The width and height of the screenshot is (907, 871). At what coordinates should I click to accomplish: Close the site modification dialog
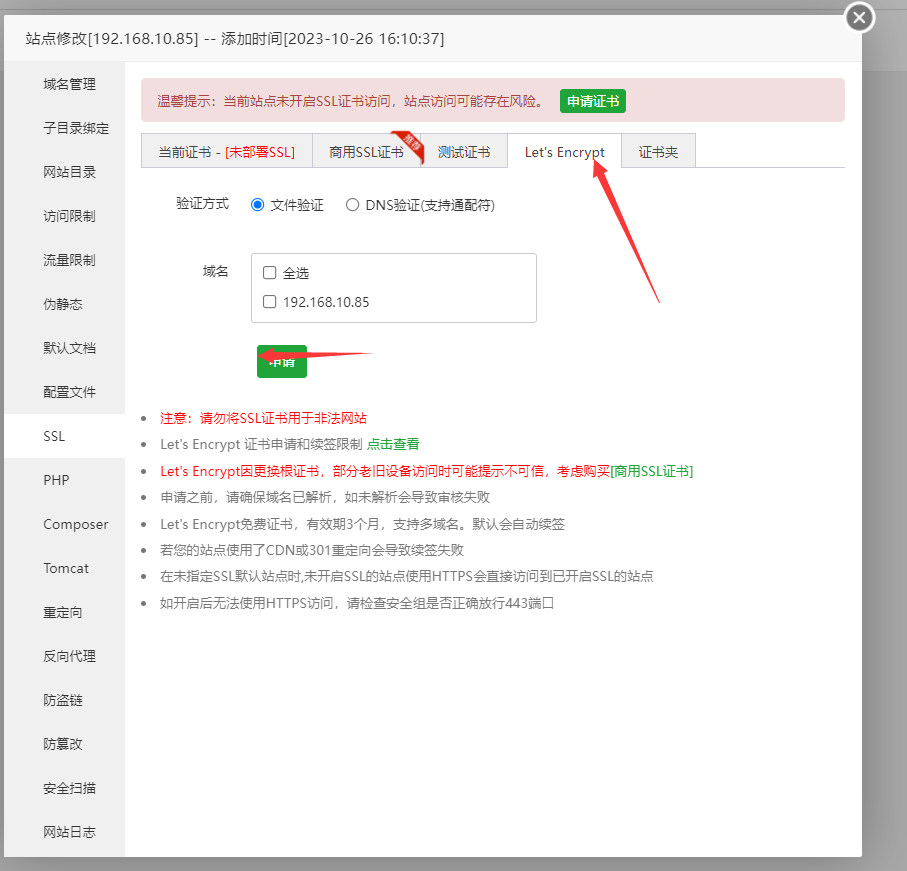[858, 17]
